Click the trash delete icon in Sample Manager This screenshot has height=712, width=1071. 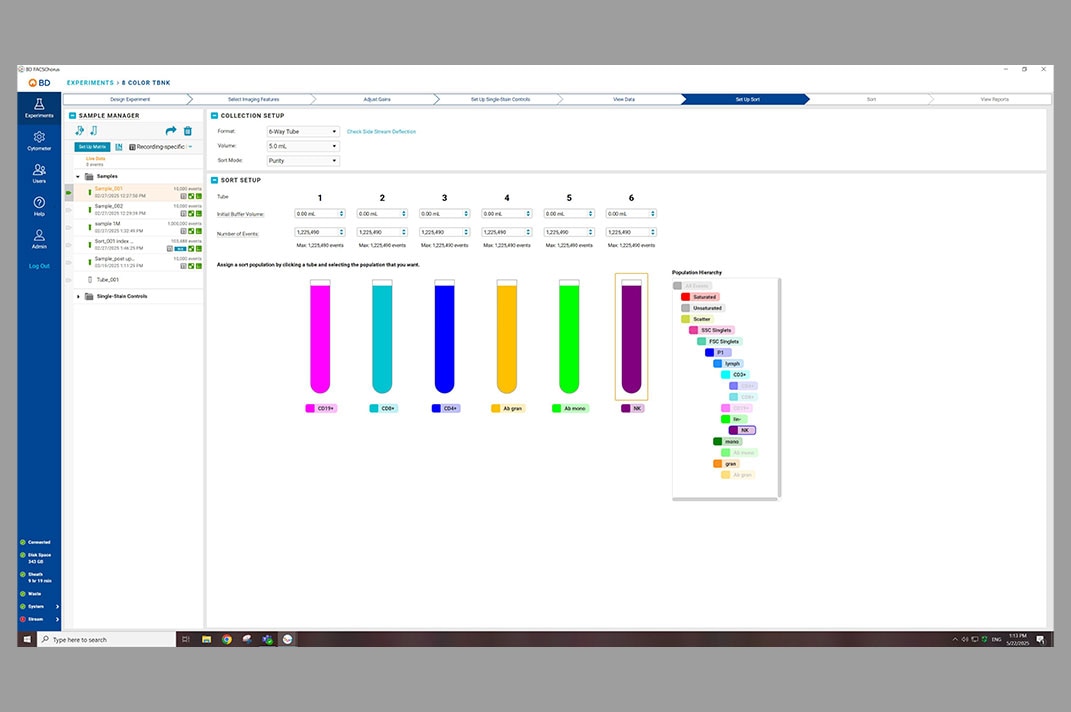tap(188, 131)
